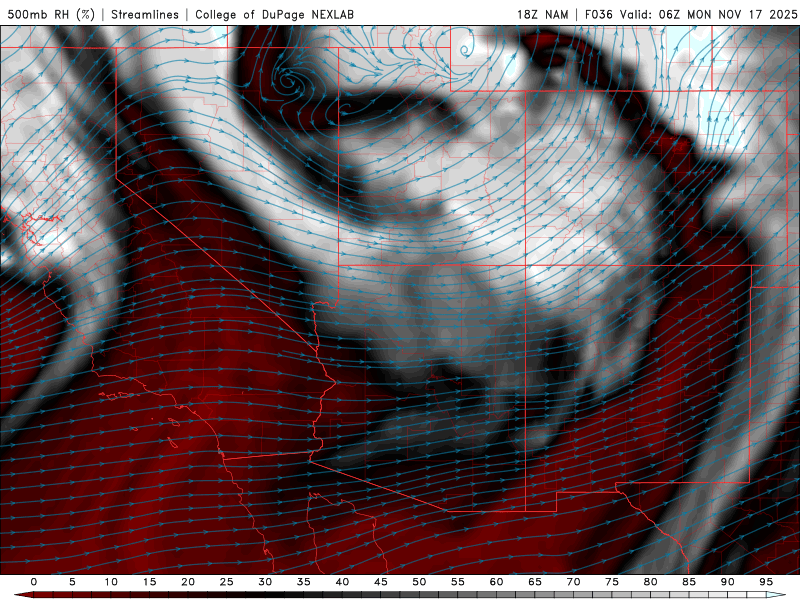Click the colorbar label "15"
Screen dimensions: 800x600
pos(149,582)
